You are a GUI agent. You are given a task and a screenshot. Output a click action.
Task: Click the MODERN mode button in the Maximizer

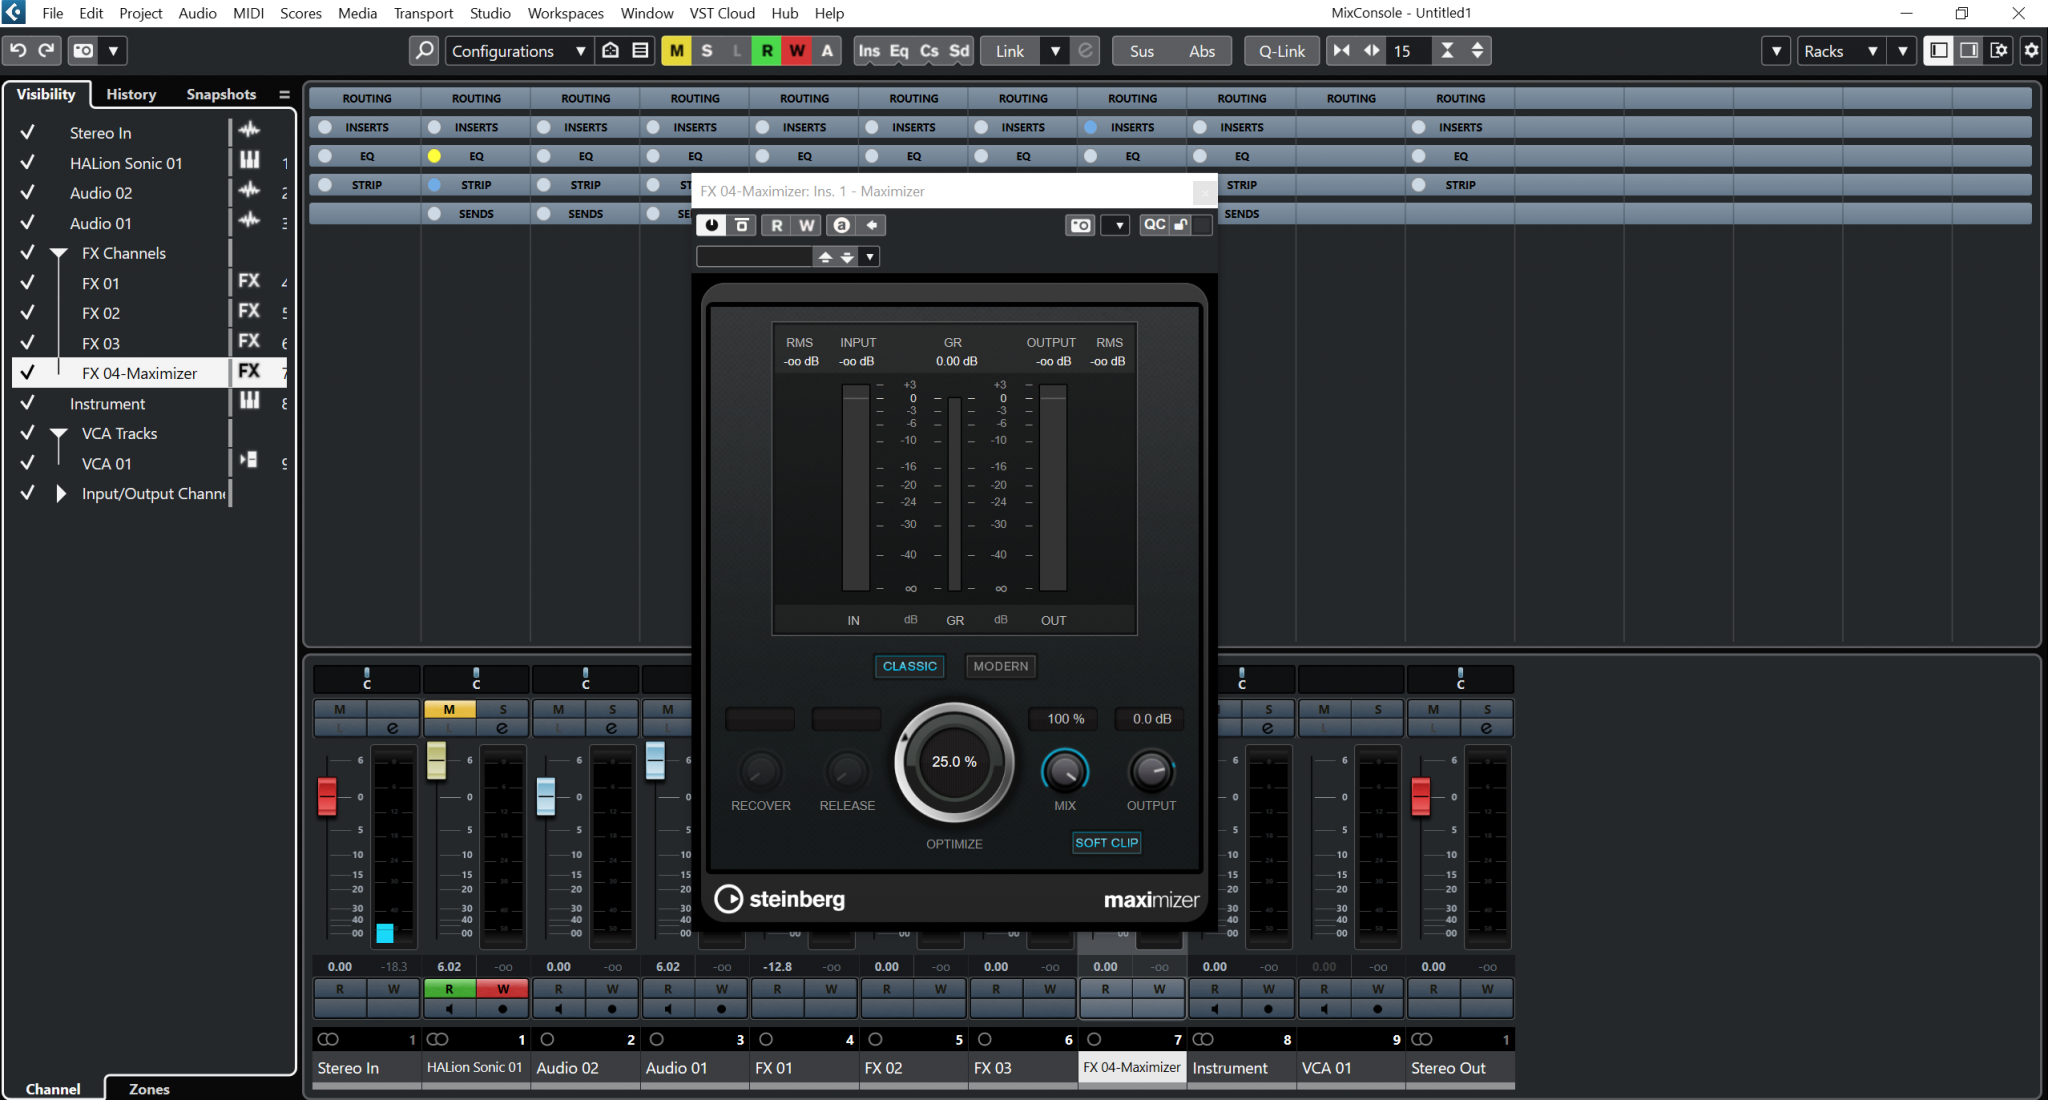pyautogui.click(x=1000, y=666)
